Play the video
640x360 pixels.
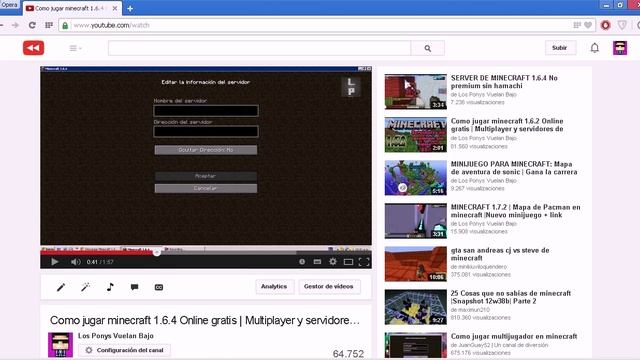[55, 262]
